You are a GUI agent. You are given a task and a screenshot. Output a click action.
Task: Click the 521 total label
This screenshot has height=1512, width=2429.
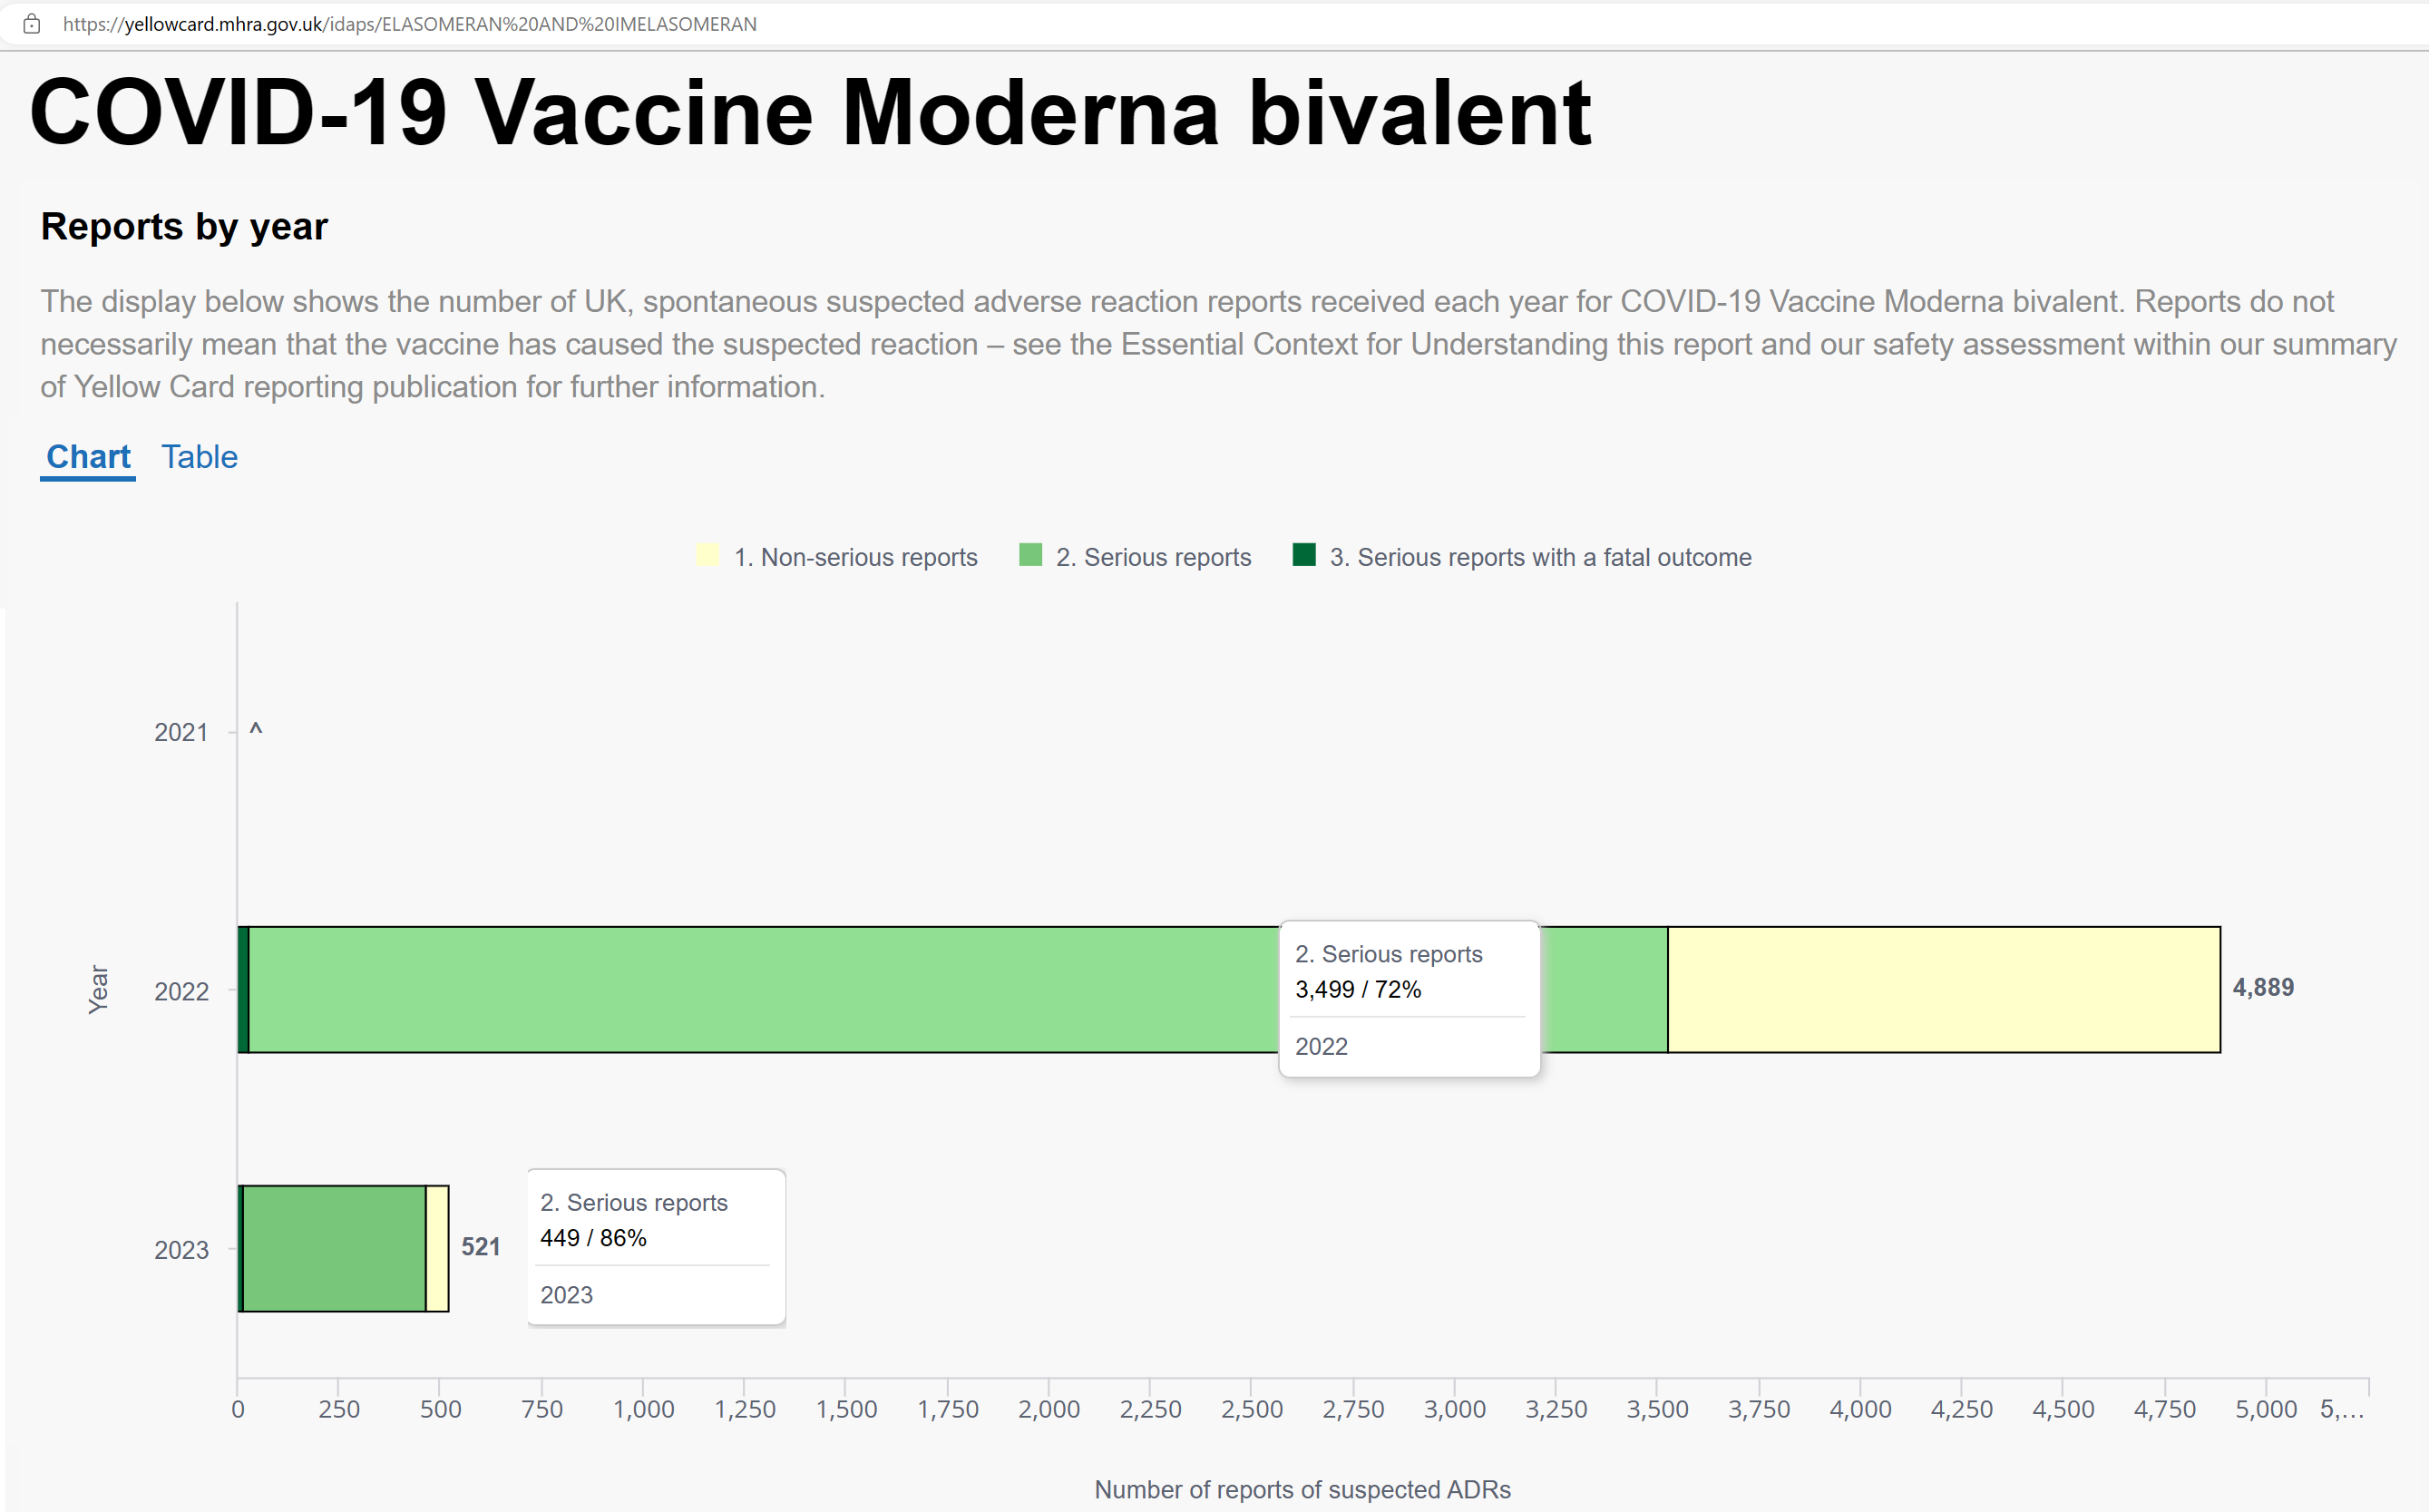480,1247
